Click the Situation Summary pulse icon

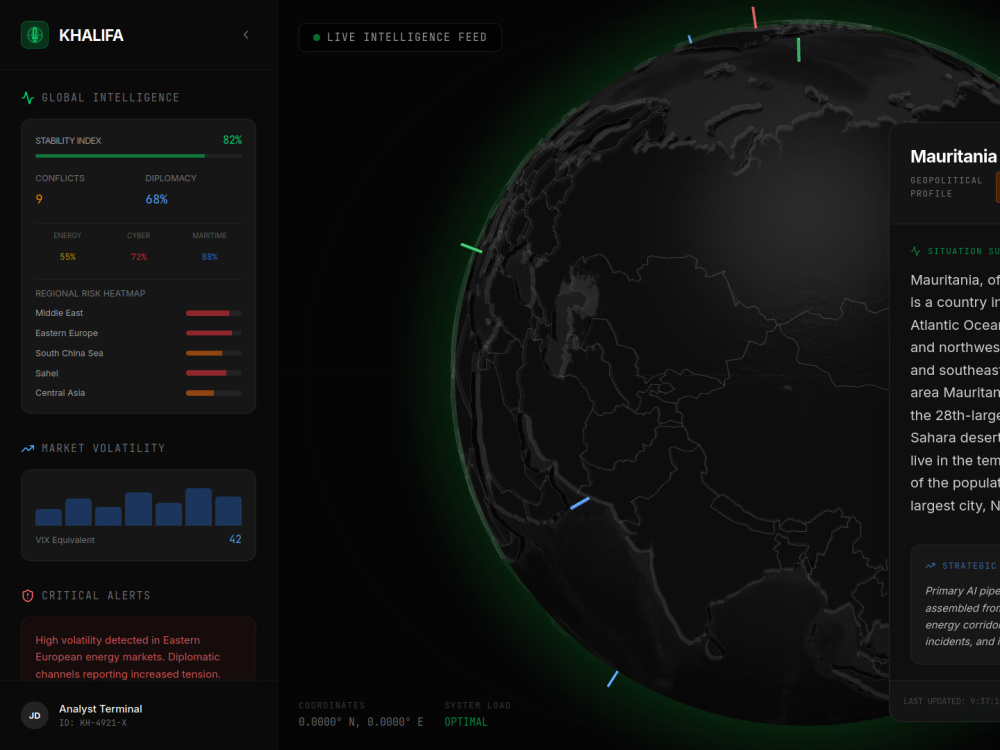point(916,251)
